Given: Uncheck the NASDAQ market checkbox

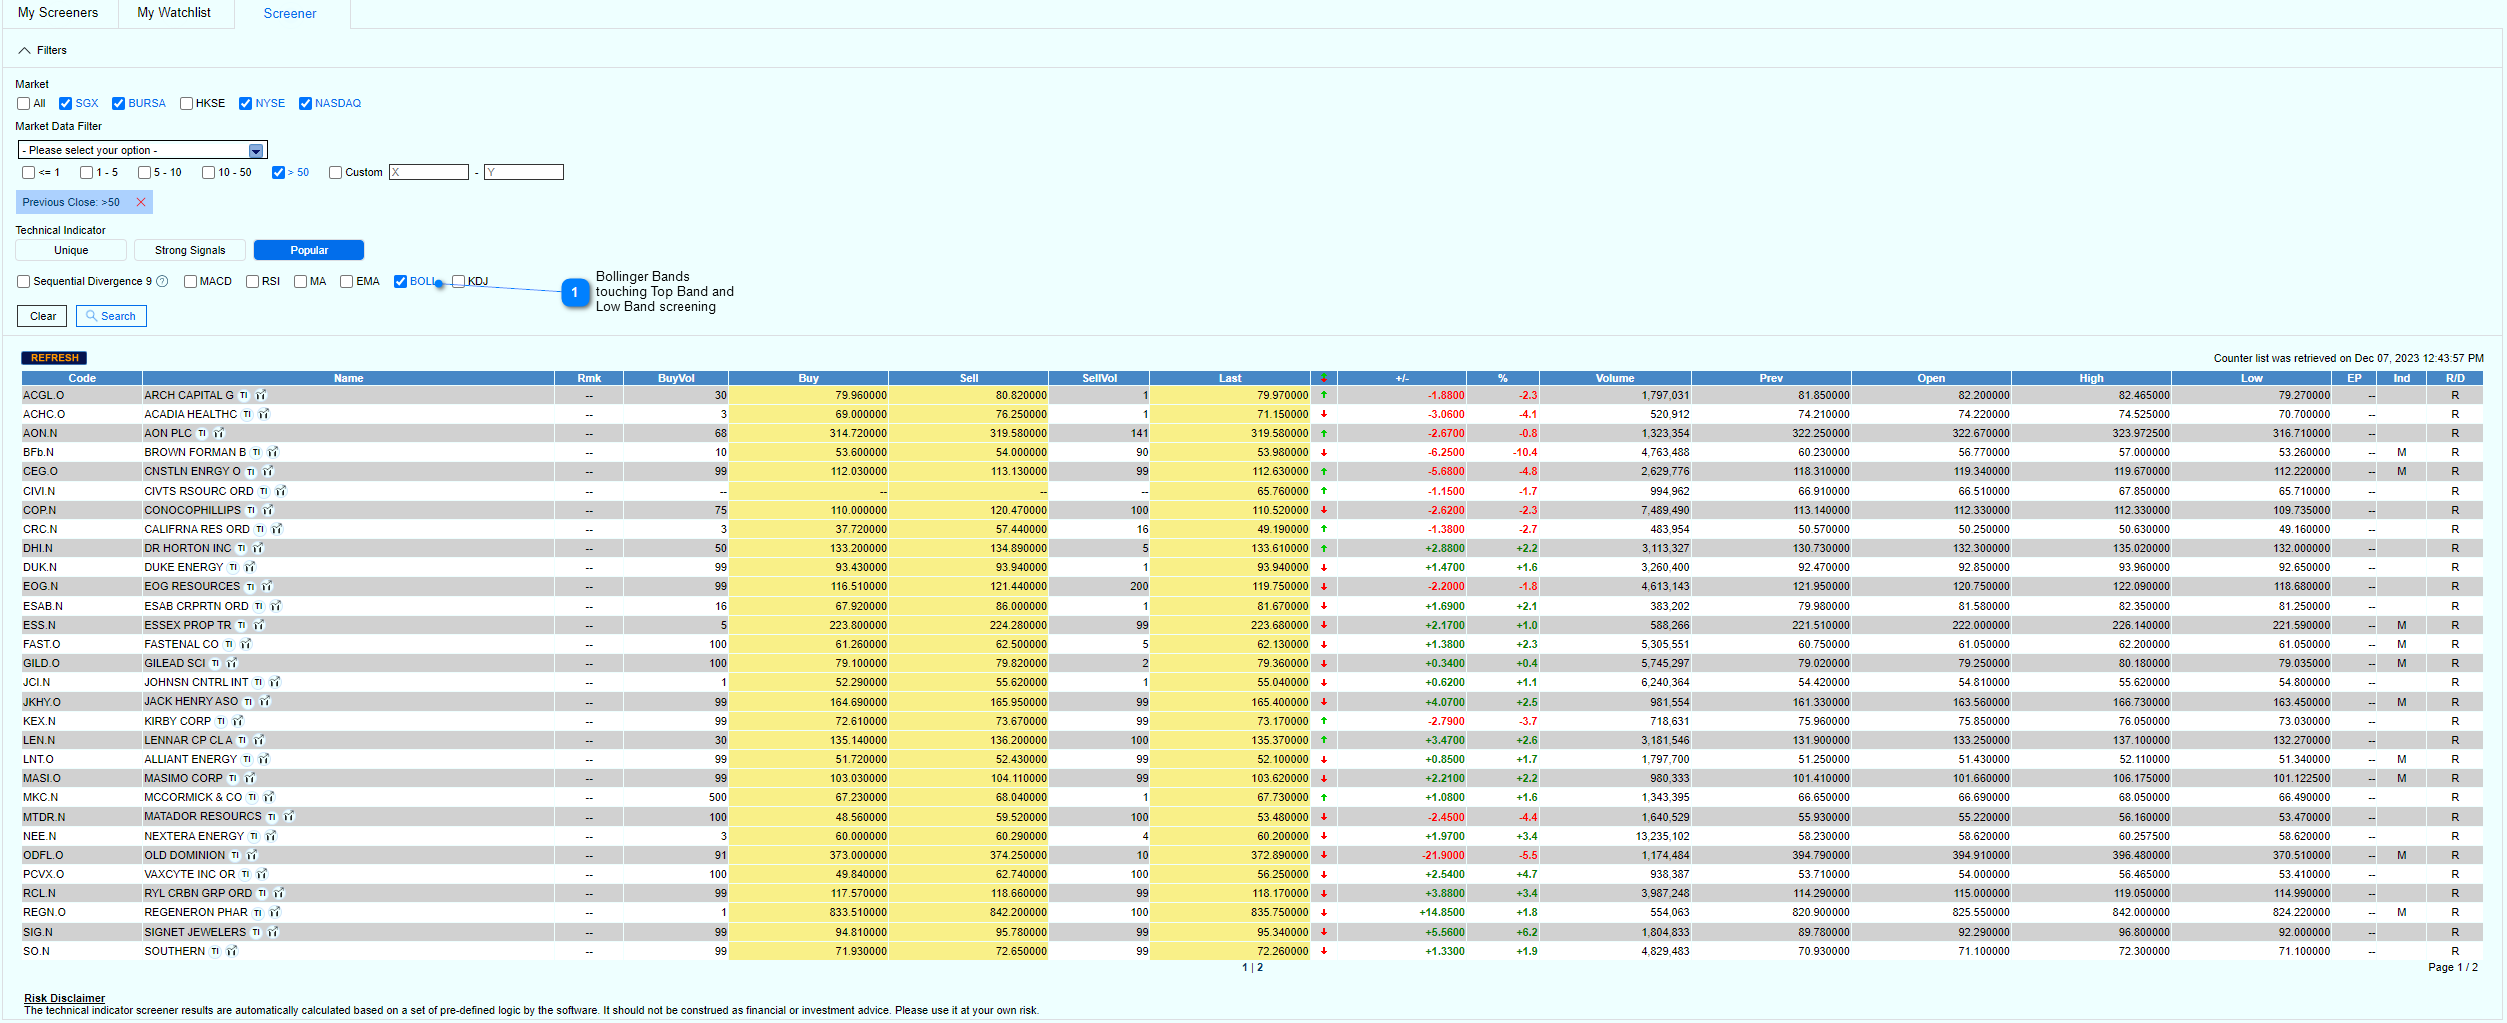Looking at the screenshot, I should pos(305,103).
